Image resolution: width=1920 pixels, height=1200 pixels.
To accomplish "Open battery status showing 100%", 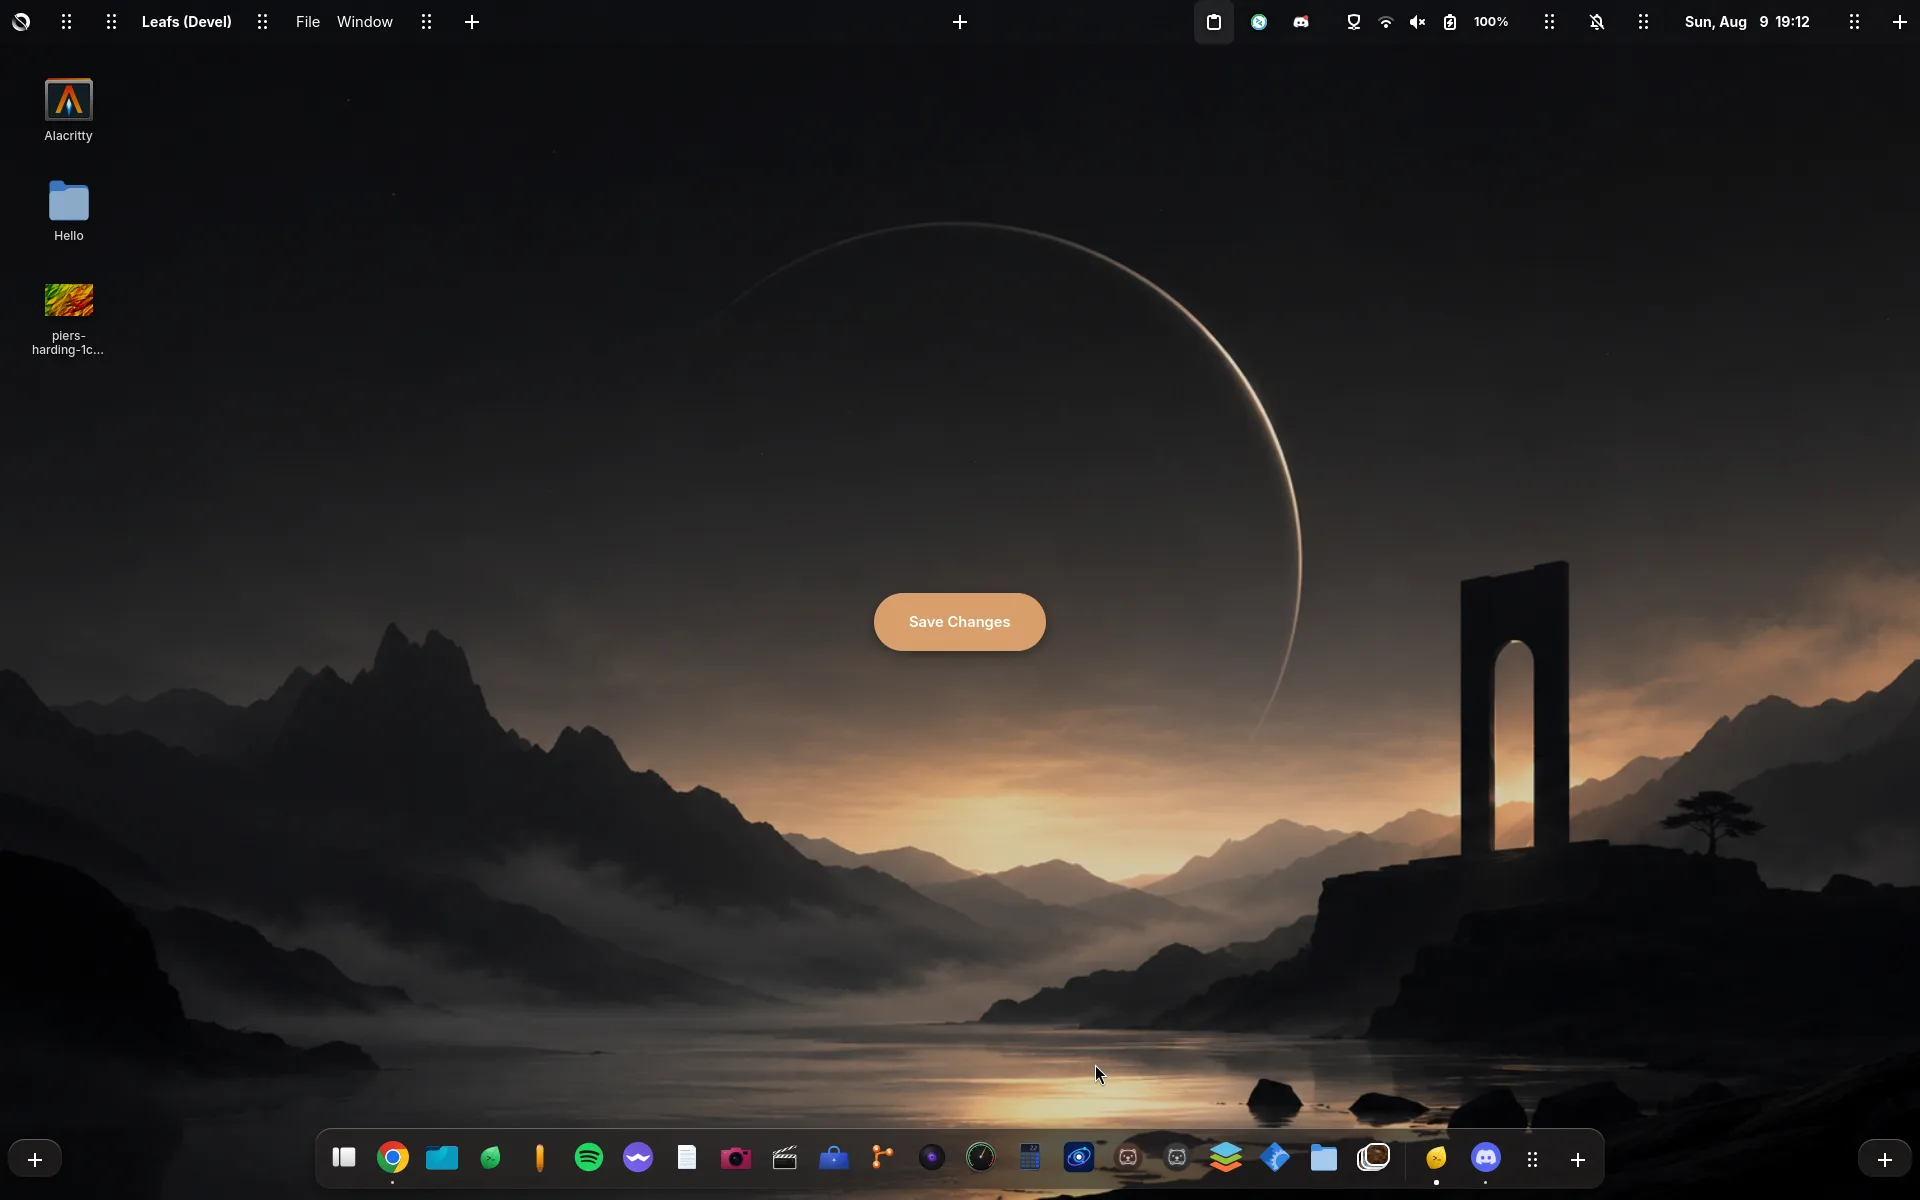I will pos(1478,22).
